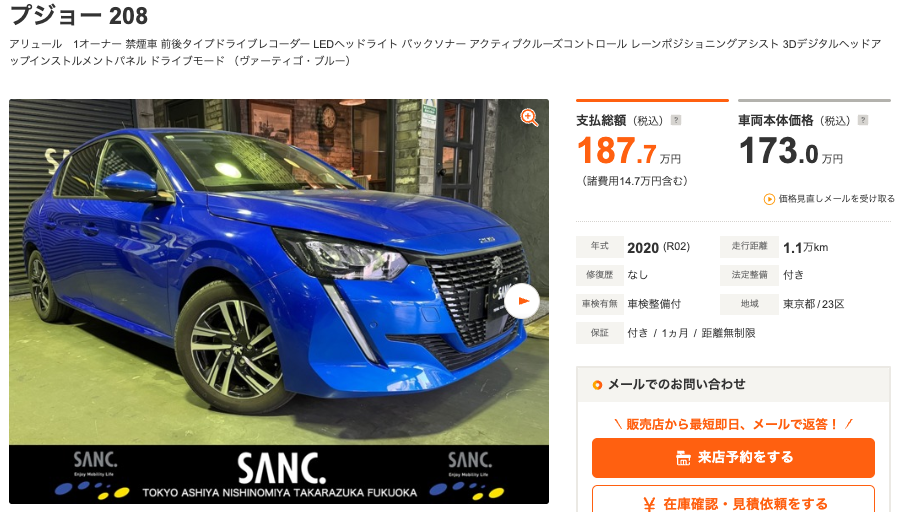Click the 保証 warranty details row

(x=666, y=333)
